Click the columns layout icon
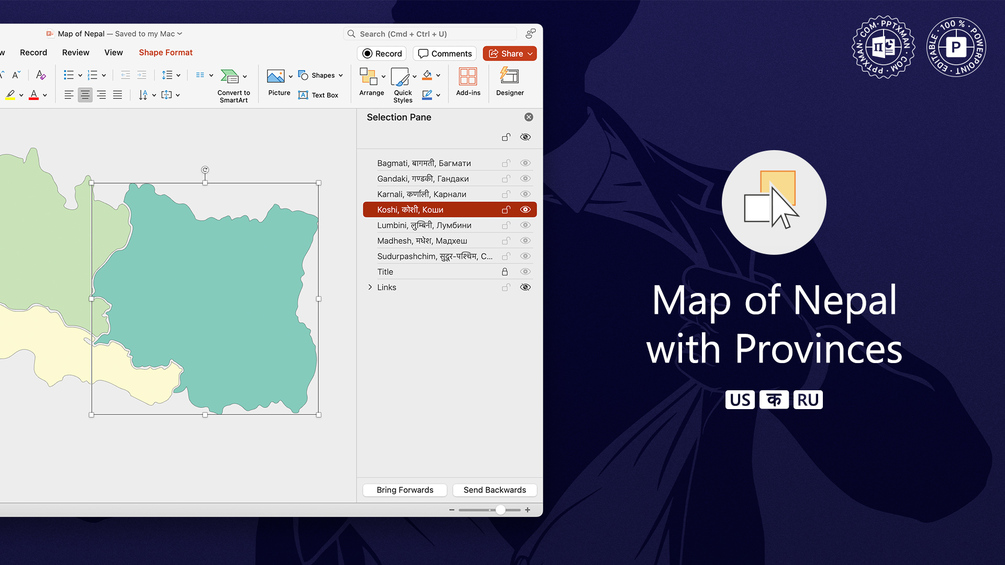 pyautogui.click(x=200, y=75)
